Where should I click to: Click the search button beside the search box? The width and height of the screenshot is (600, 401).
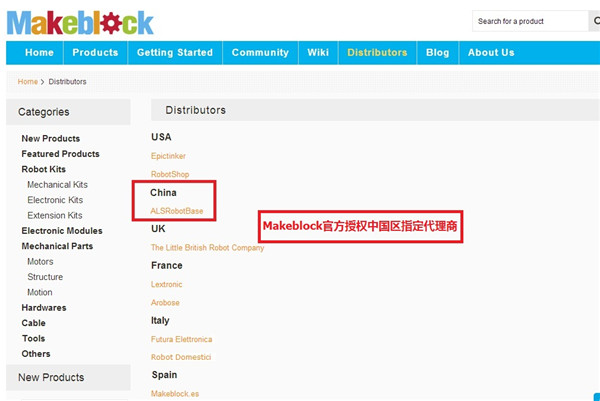595,21
